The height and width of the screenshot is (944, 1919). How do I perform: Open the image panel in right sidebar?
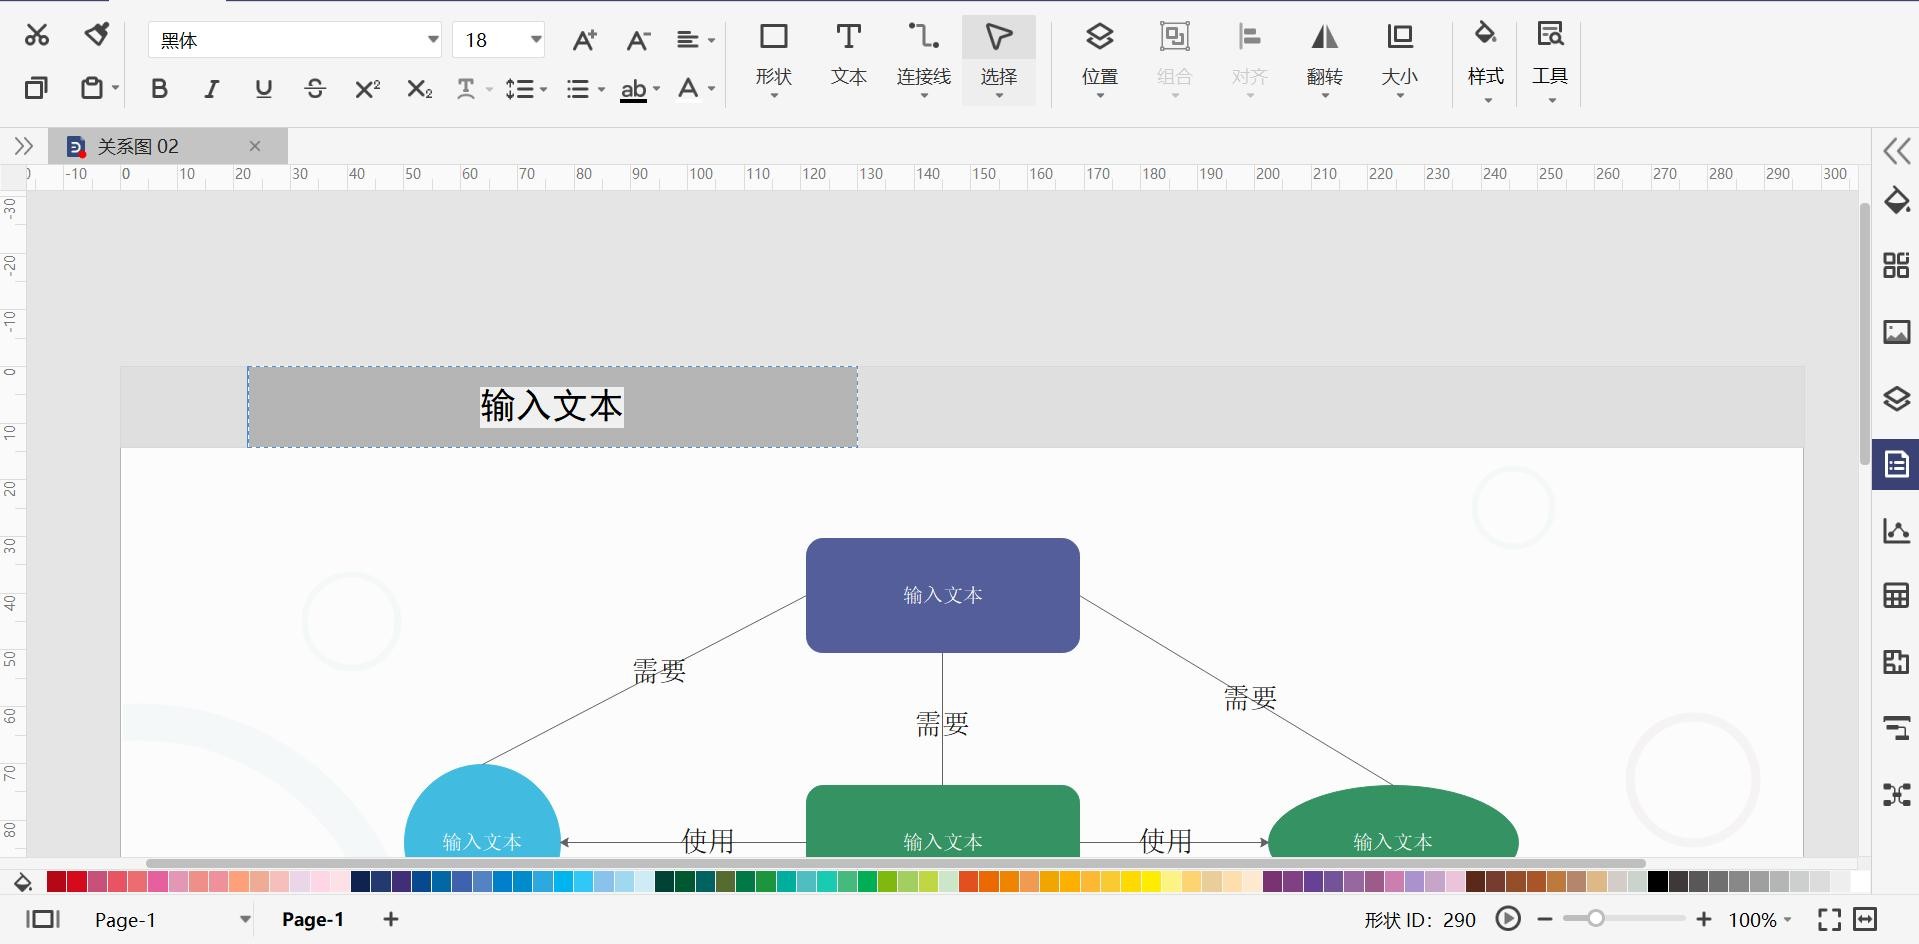[1896, 333]
